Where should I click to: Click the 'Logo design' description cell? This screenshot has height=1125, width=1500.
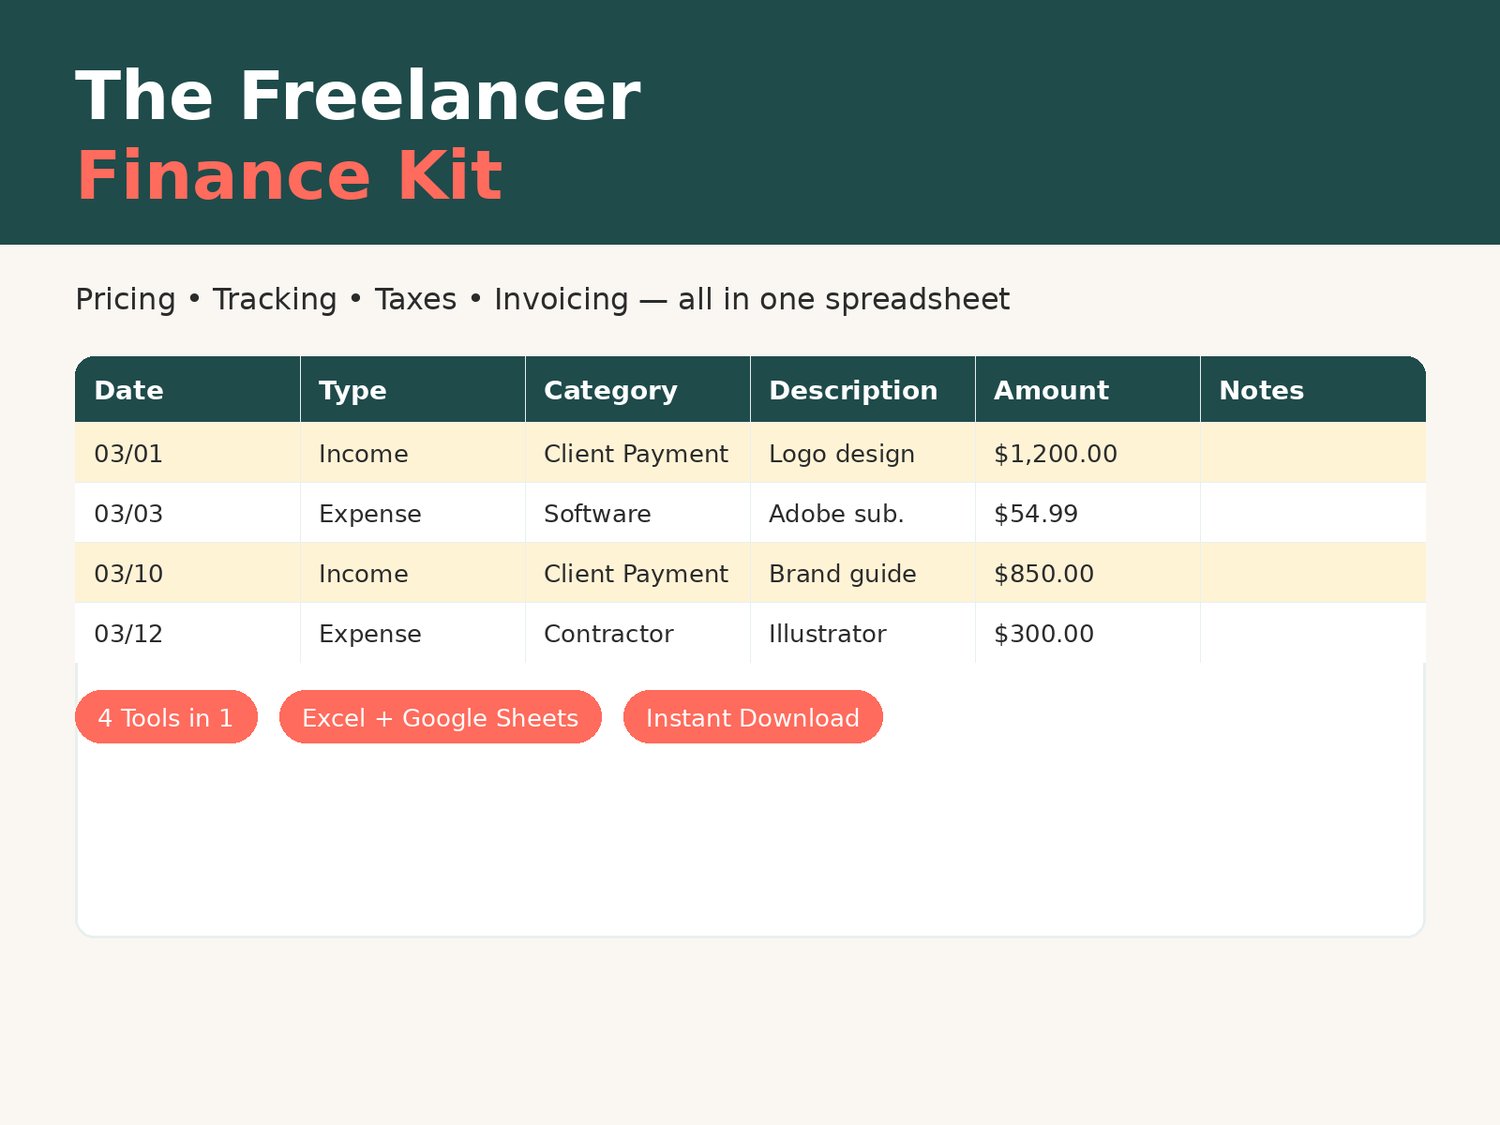coord(863,453)
